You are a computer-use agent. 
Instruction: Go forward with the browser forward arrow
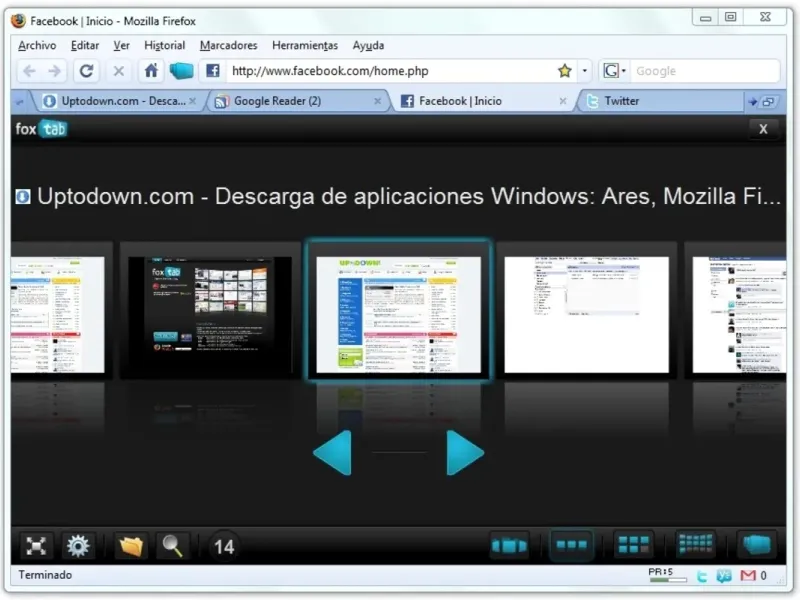(54, 71)
